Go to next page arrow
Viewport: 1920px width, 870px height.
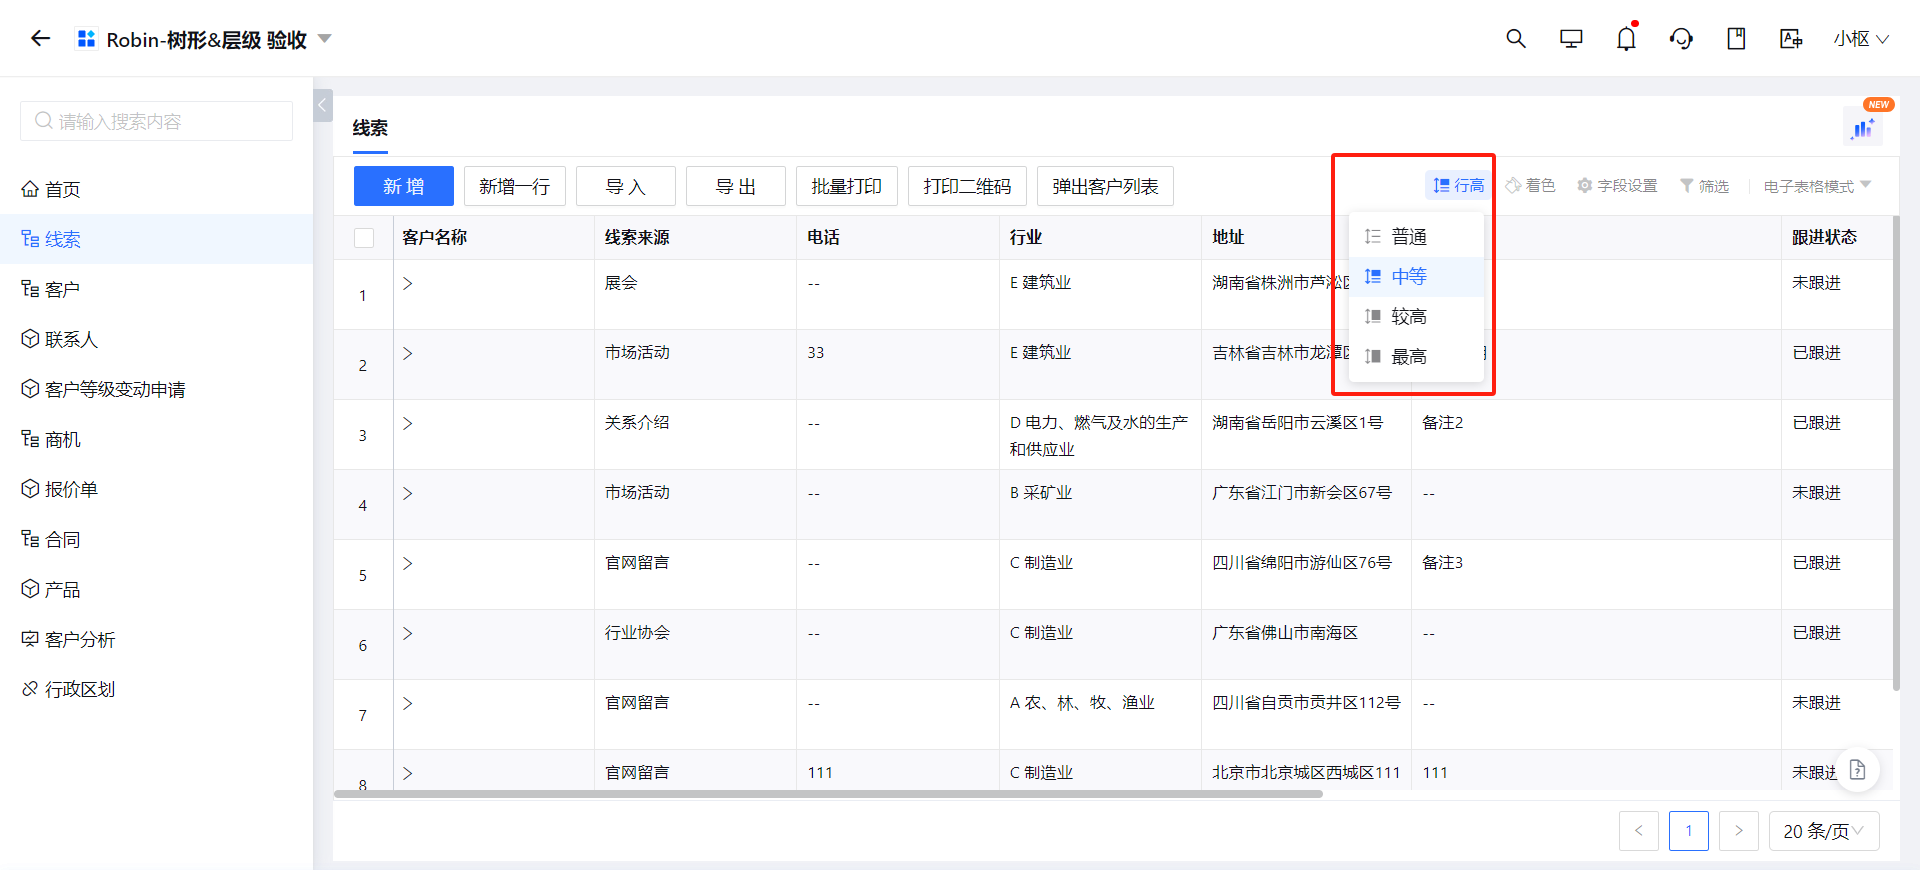[x=1739, y=831]
